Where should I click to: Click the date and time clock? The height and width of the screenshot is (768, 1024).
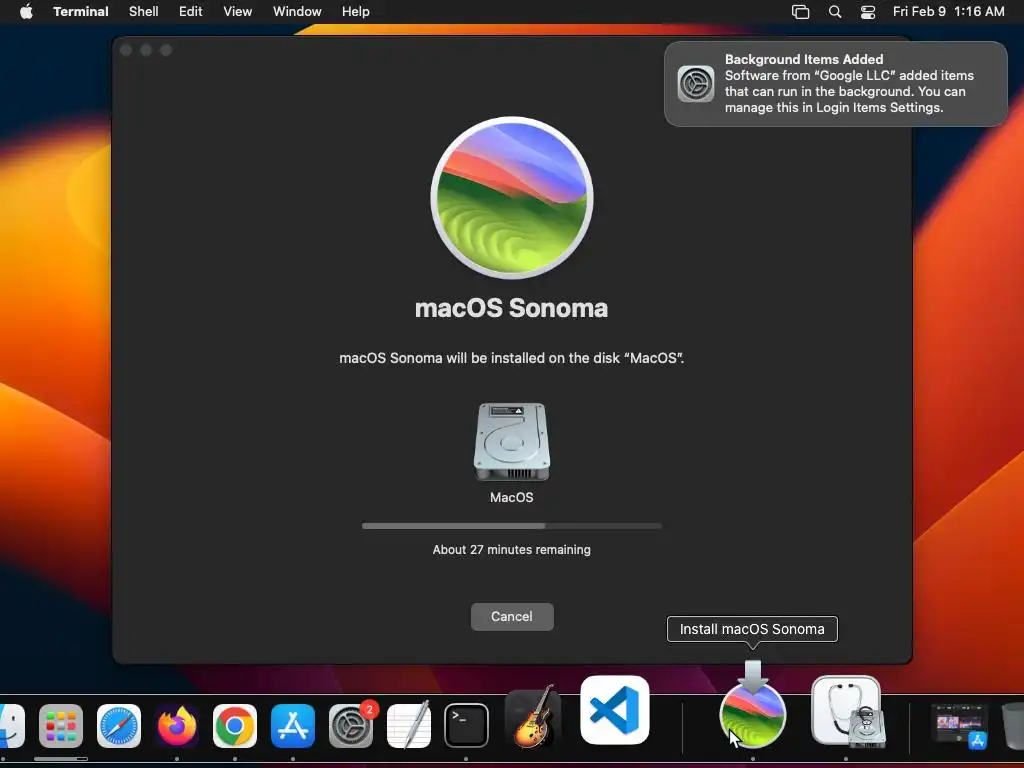coord(949,11)
